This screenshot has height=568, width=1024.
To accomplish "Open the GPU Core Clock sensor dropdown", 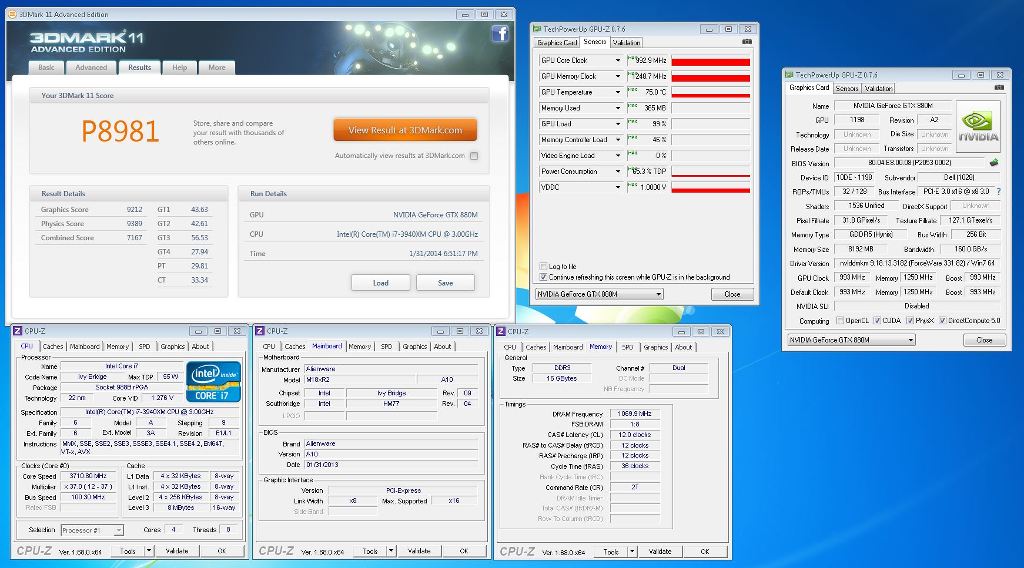I will [618, 60].
